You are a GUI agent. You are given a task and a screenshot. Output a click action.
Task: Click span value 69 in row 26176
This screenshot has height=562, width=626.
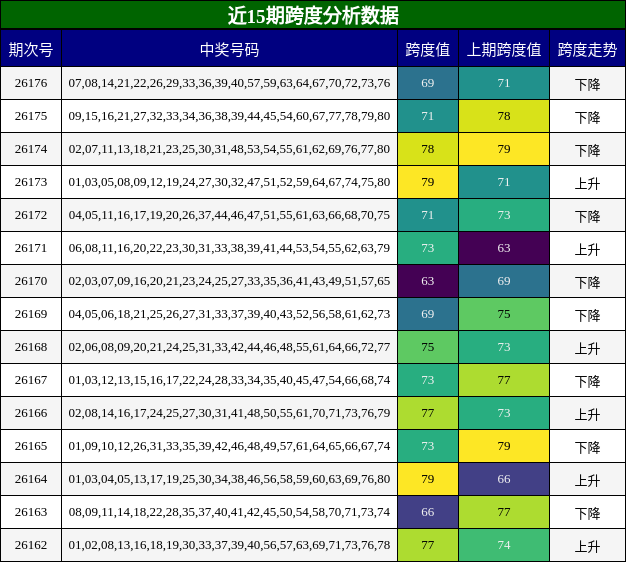point(428,83)
